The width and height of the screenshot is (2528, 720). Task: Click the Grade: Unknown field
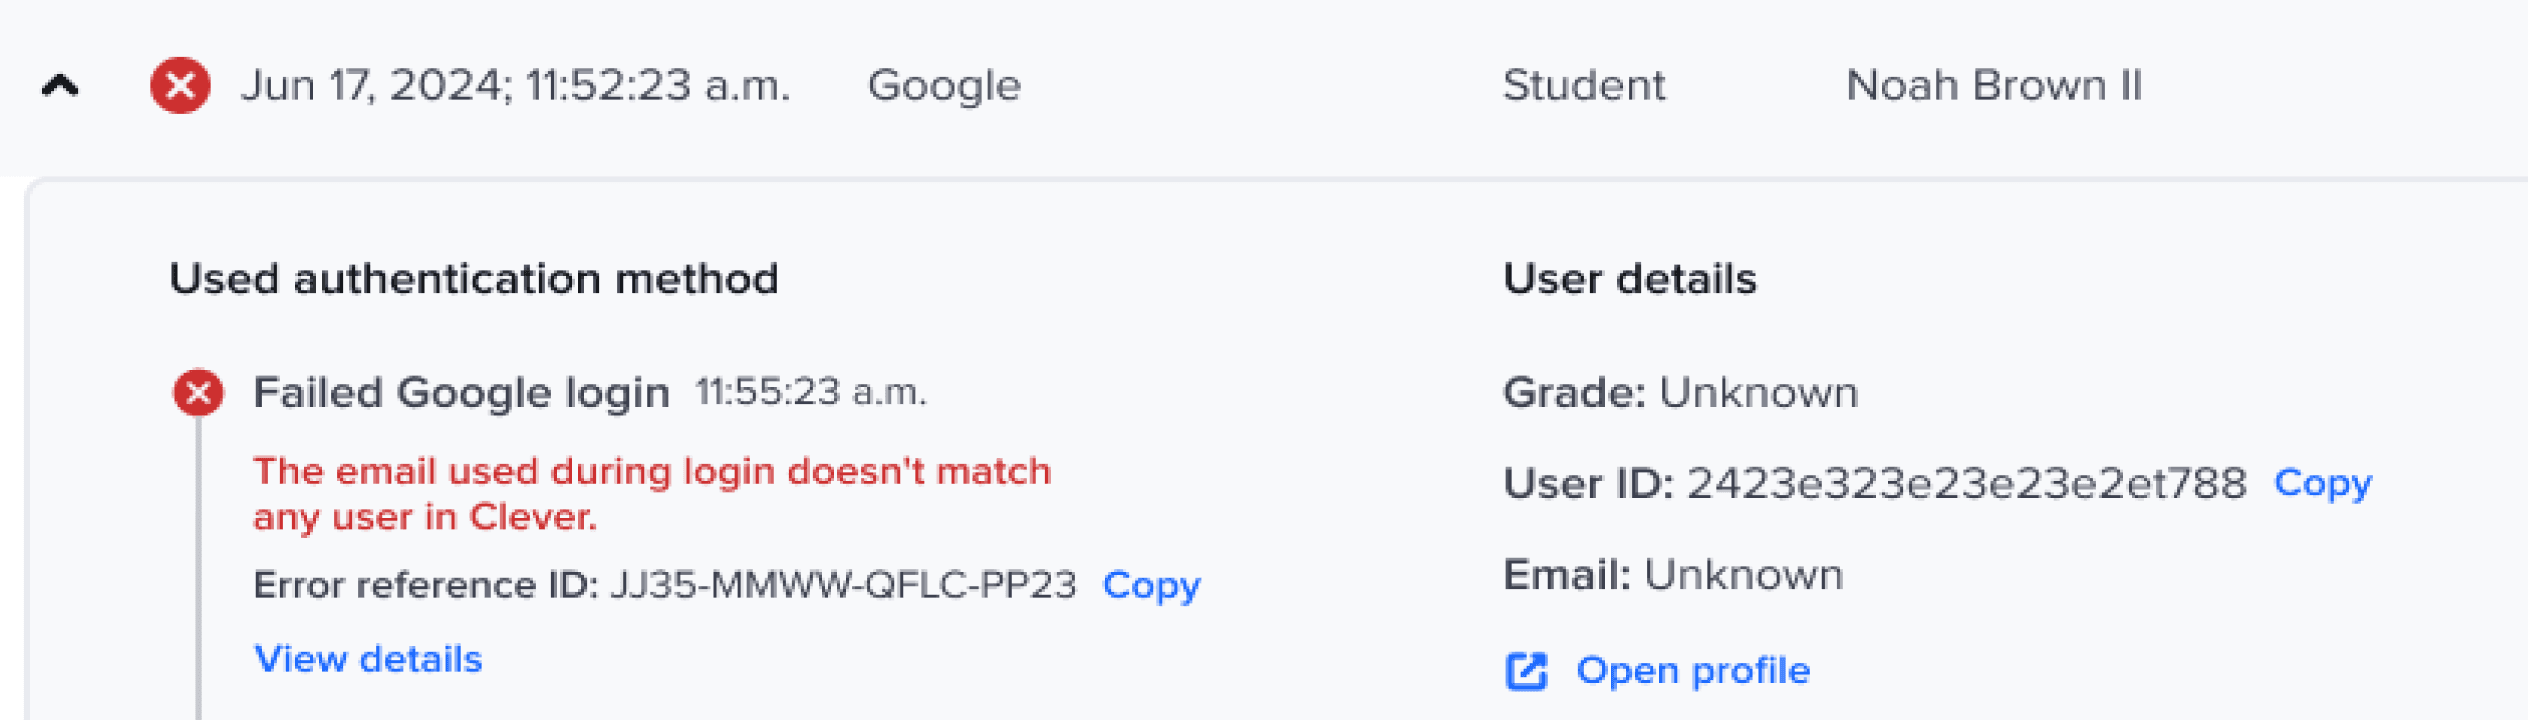point(1680,393)
